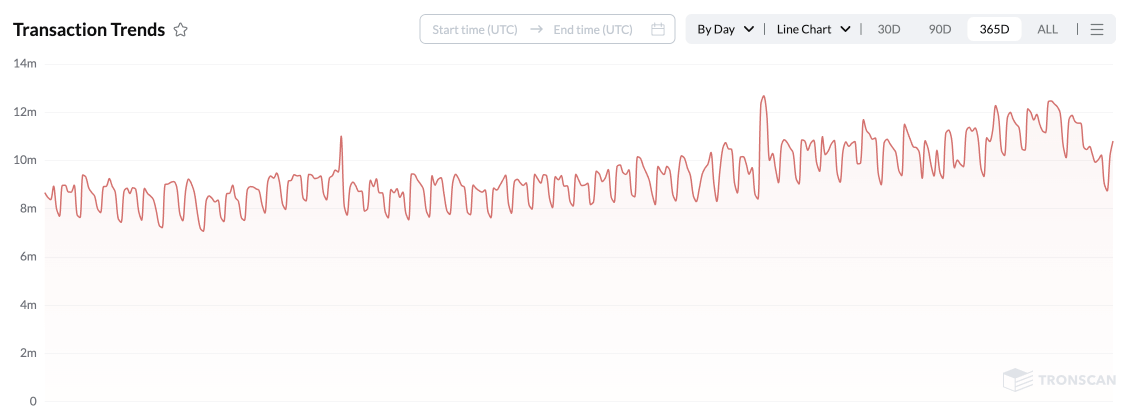Click the 0 baseline axis label

[33, 401]
